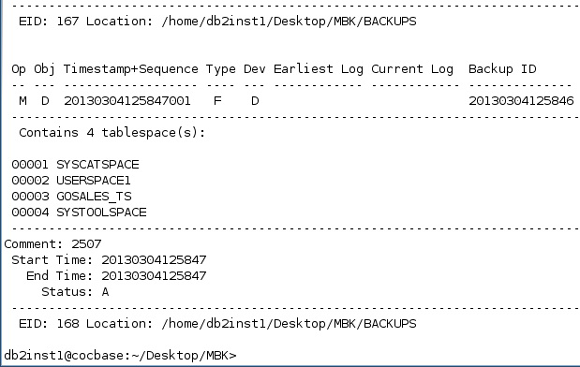Click the SYSTOOLSPACE tablespace entry
The height and width of the screenshot is (367, 580).
(x=101, y=212)
